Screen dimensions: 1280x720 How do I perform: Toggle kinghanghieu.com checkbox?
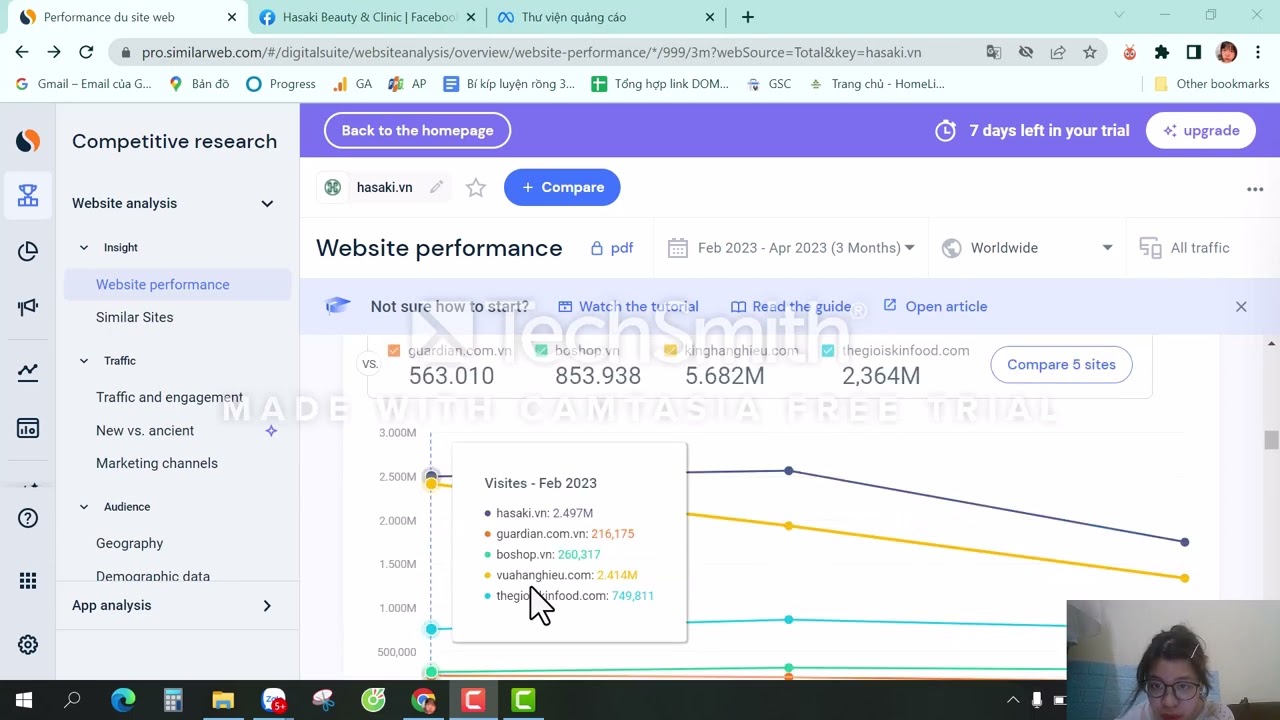coord(671,351)
